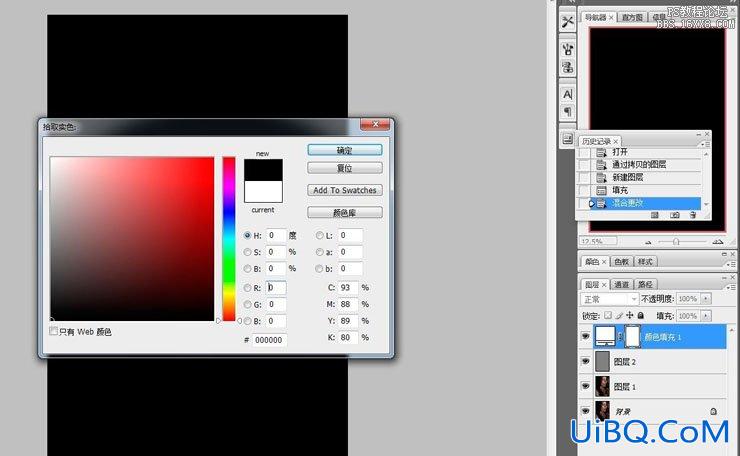This screenshot has width=740, height=456.
Task: Open the Layers panel flyout menu icon
Action: tap(731, 287)
